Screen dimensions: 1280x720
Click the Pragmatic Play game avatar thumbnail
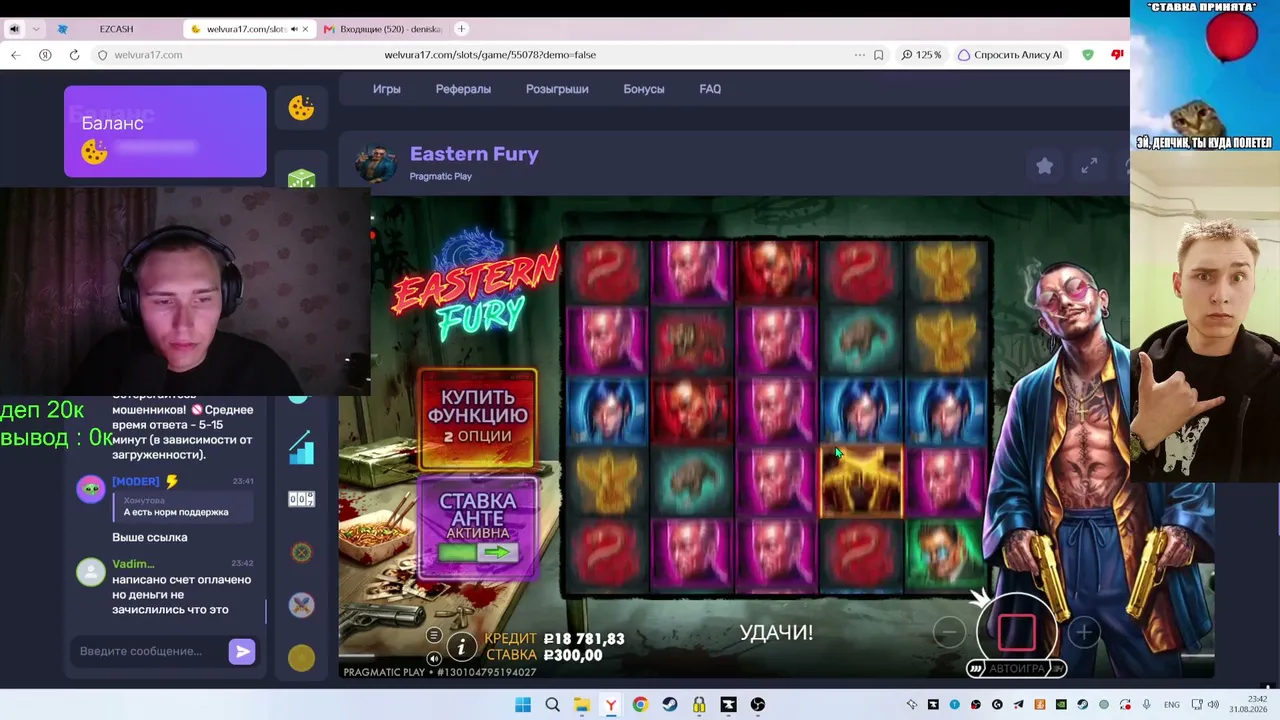pos(376,165)
